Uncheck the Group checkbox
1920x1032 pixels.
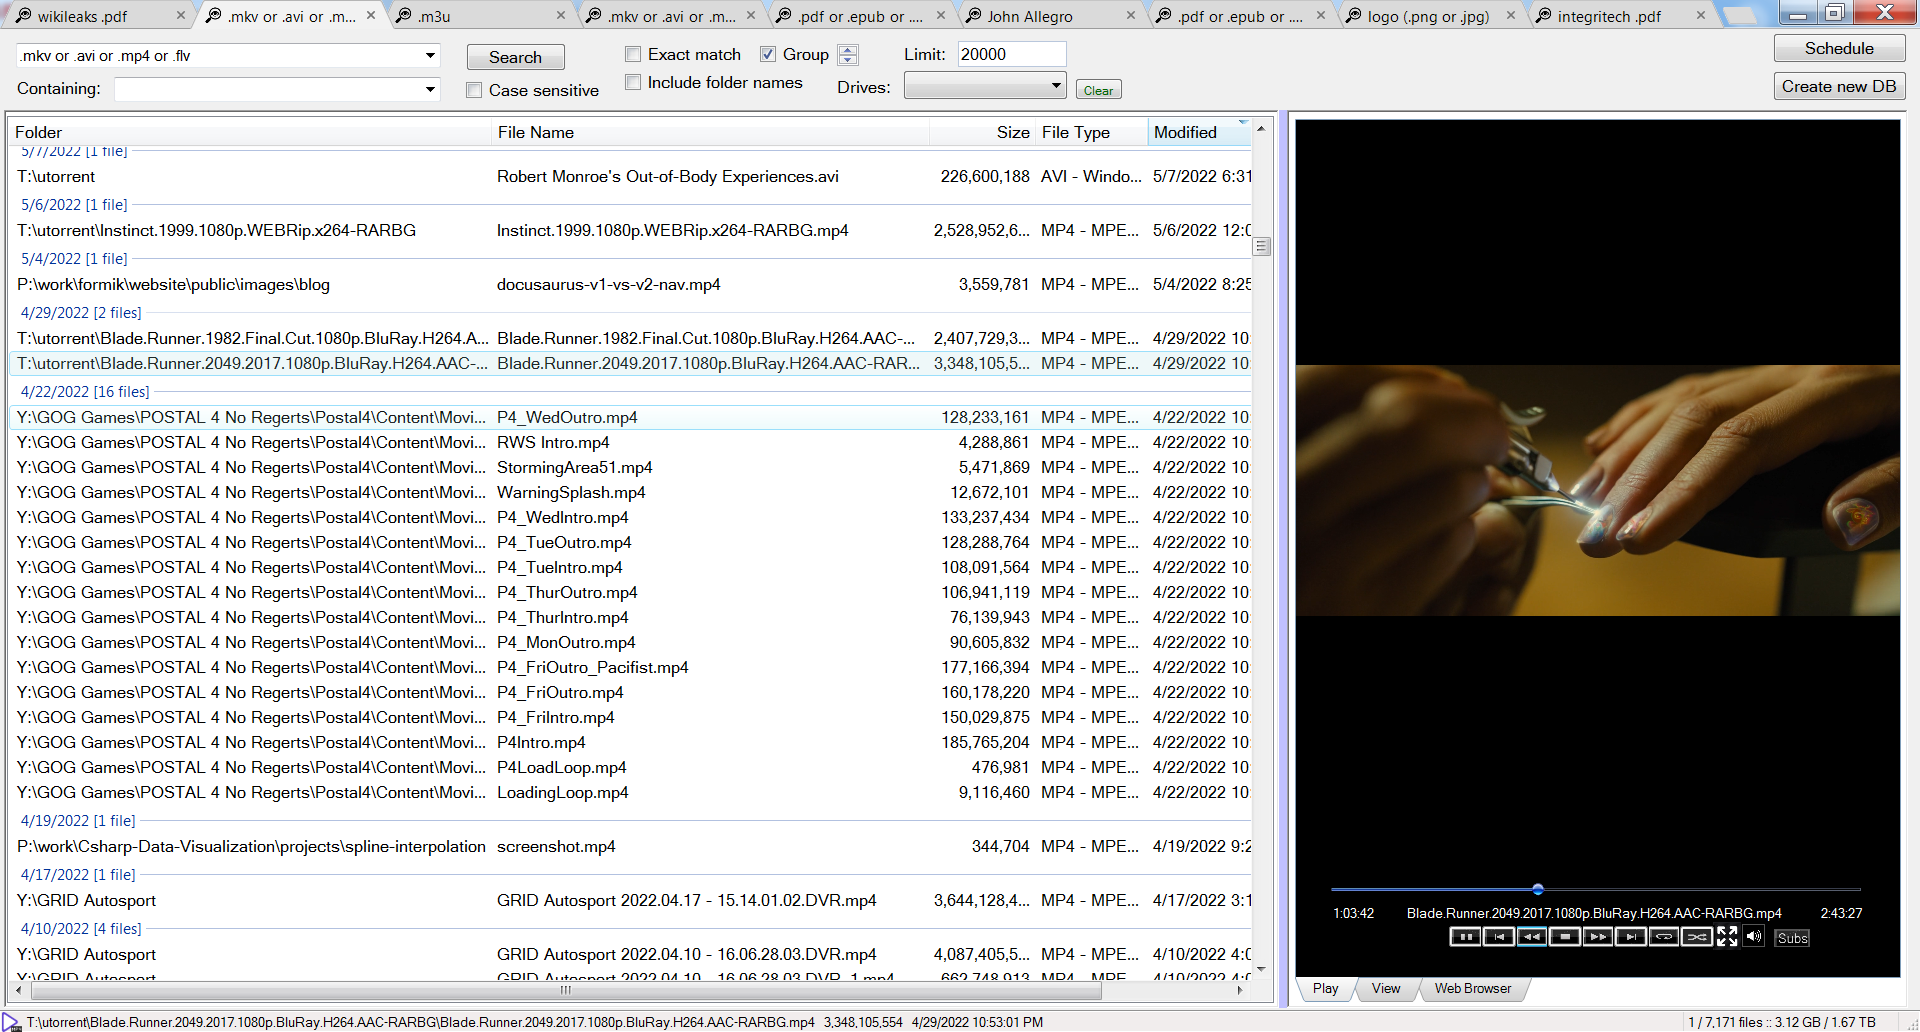(768, 54)
